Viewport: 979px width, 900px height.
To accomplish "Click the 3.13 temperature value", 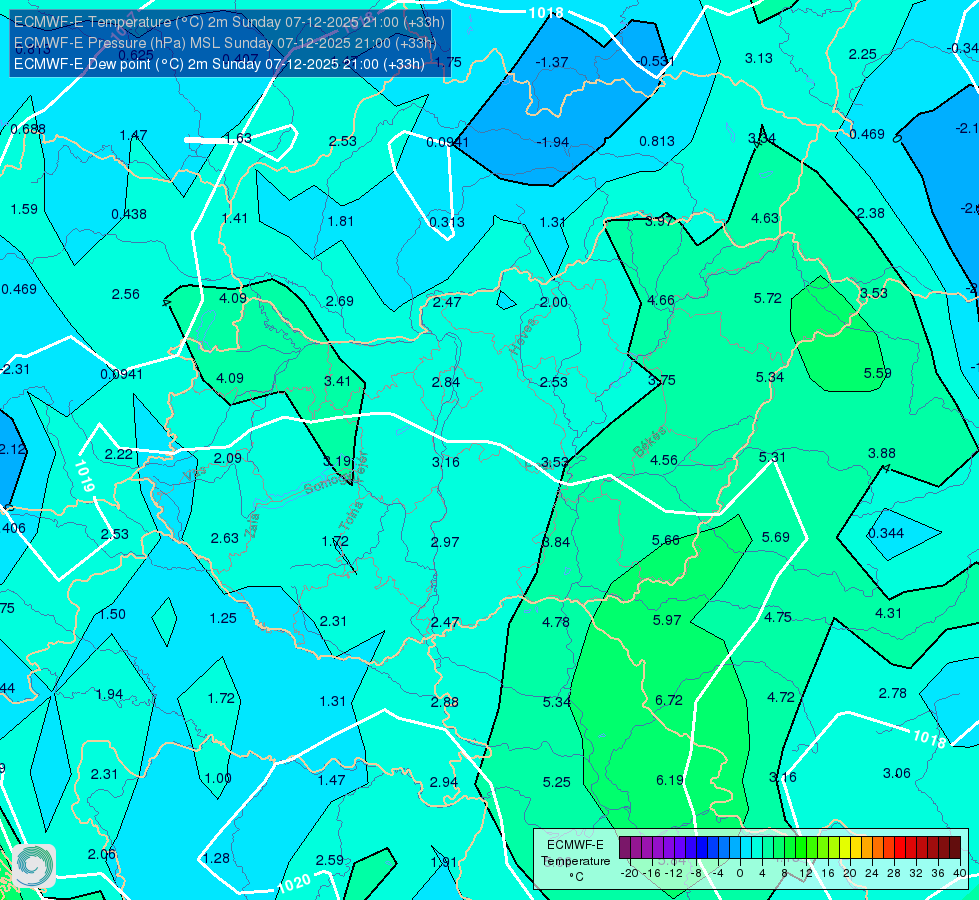I will 759,59.
